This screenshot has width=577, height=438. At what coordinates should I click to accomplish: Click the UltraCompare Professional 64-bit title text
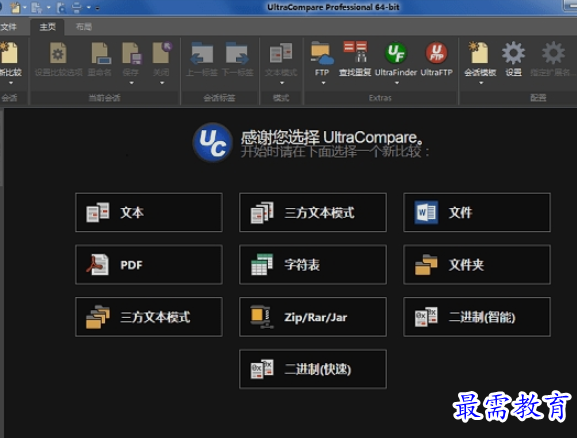pos(333,7)
